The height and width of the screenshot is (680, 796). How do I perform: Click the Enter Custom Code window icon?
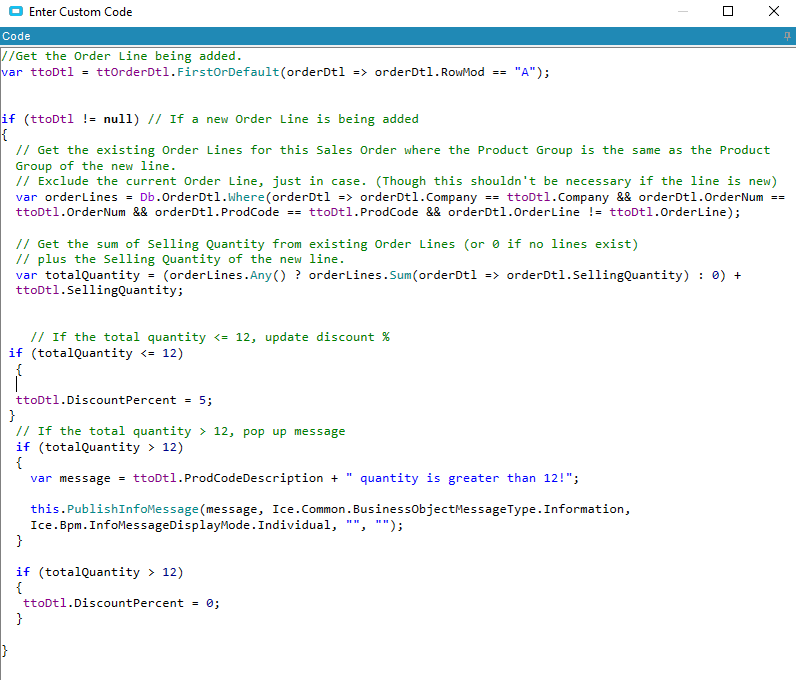pos(16,11)
